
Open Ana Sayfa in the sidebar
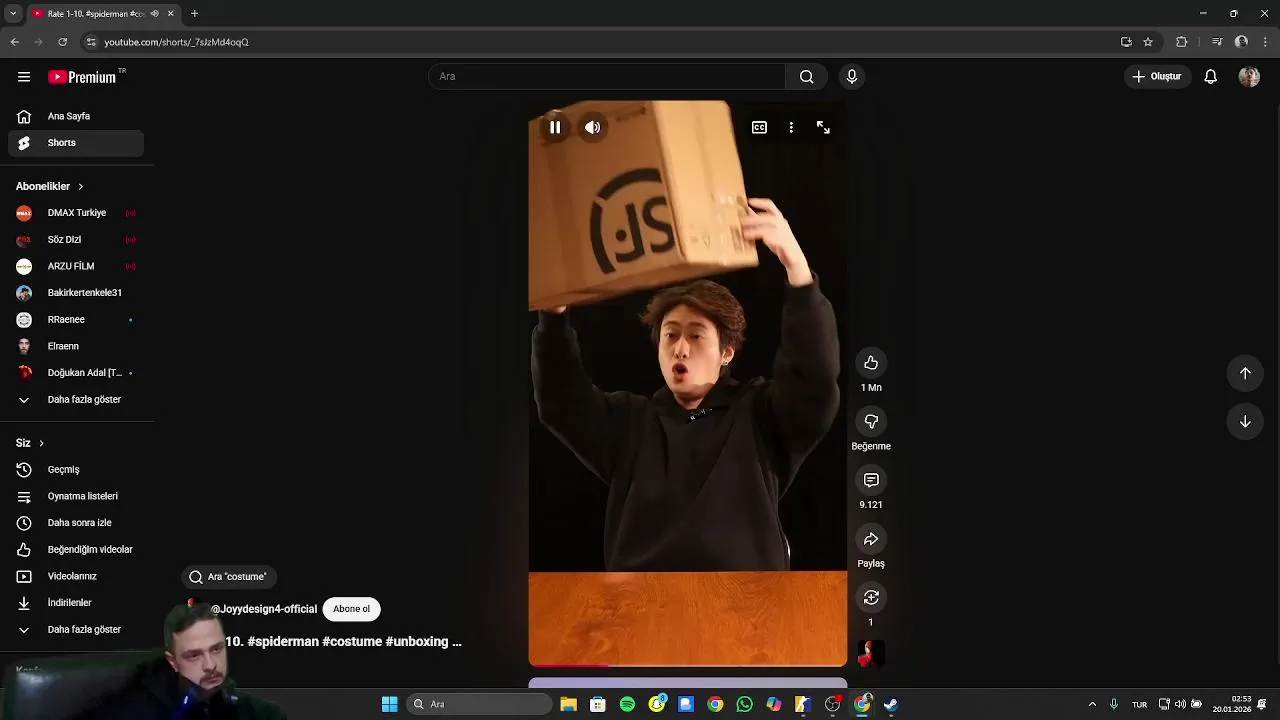pos(76,116)
